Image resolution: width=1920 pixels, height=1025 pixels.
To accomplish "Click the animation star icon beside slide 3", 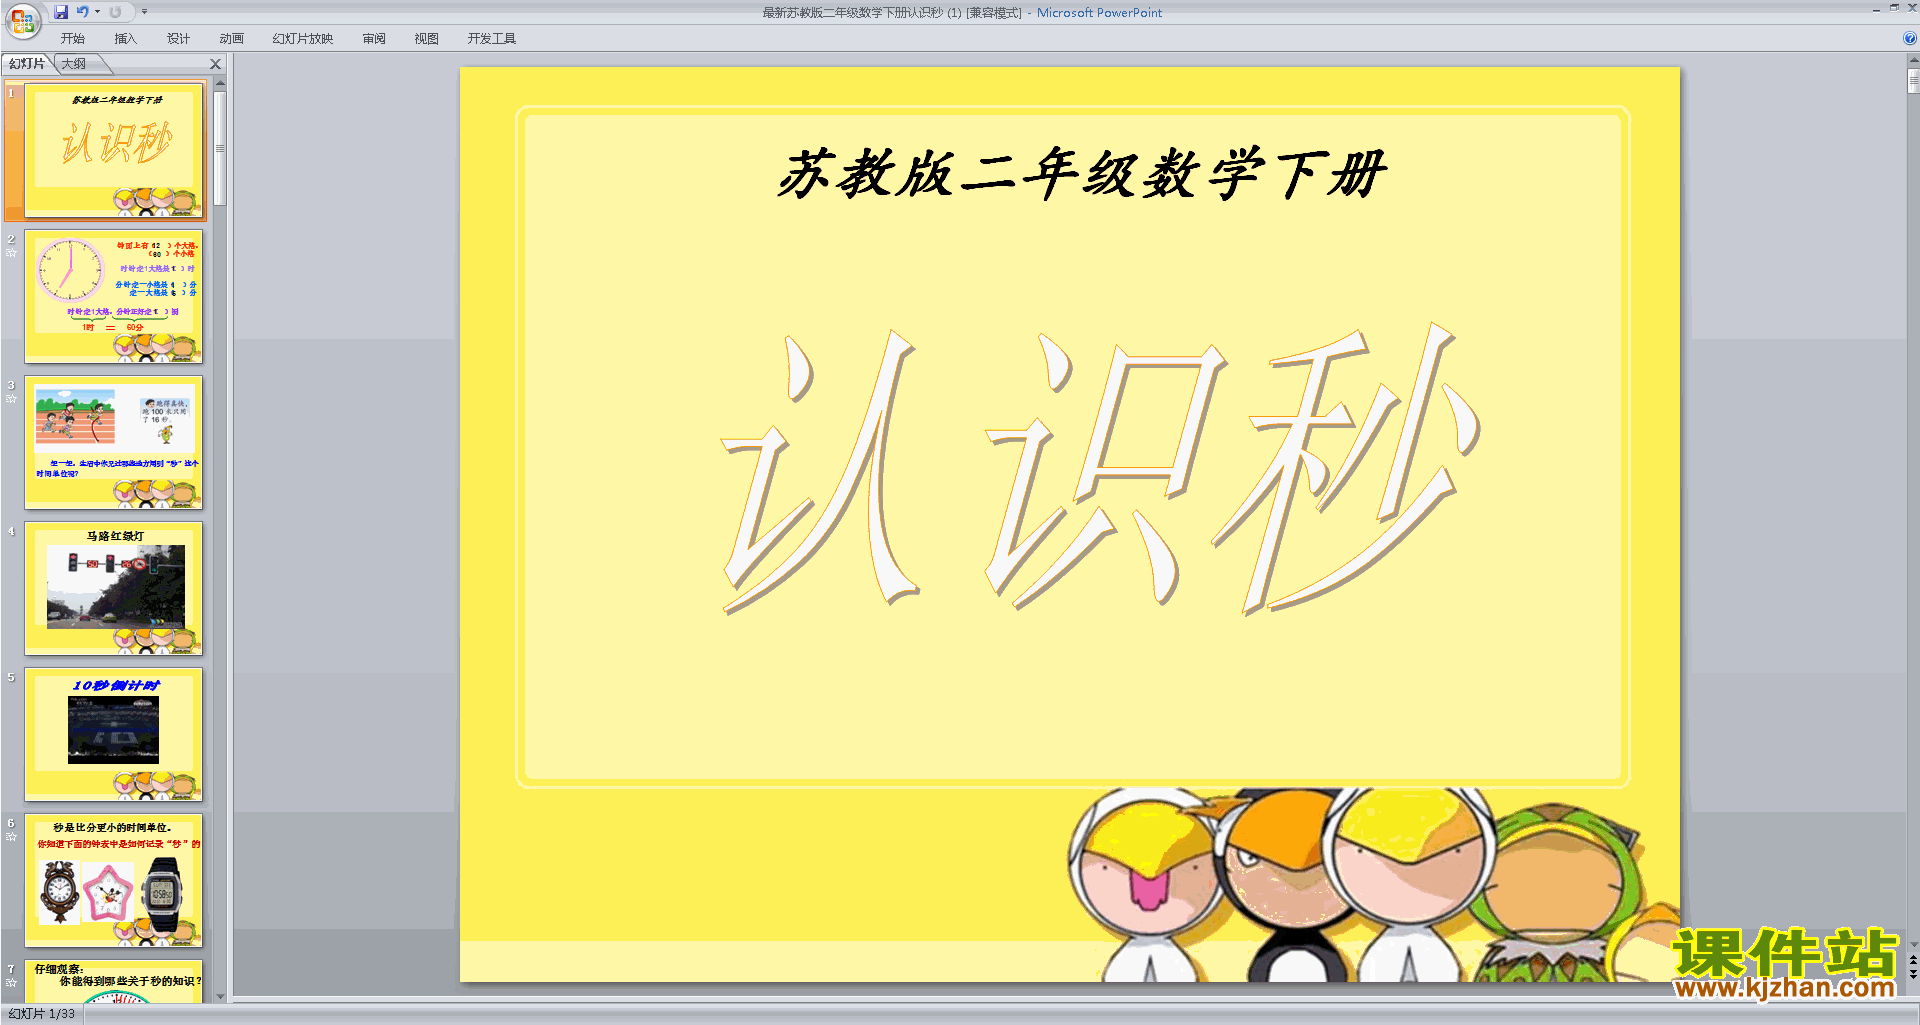I will click(x=11, y=399).
